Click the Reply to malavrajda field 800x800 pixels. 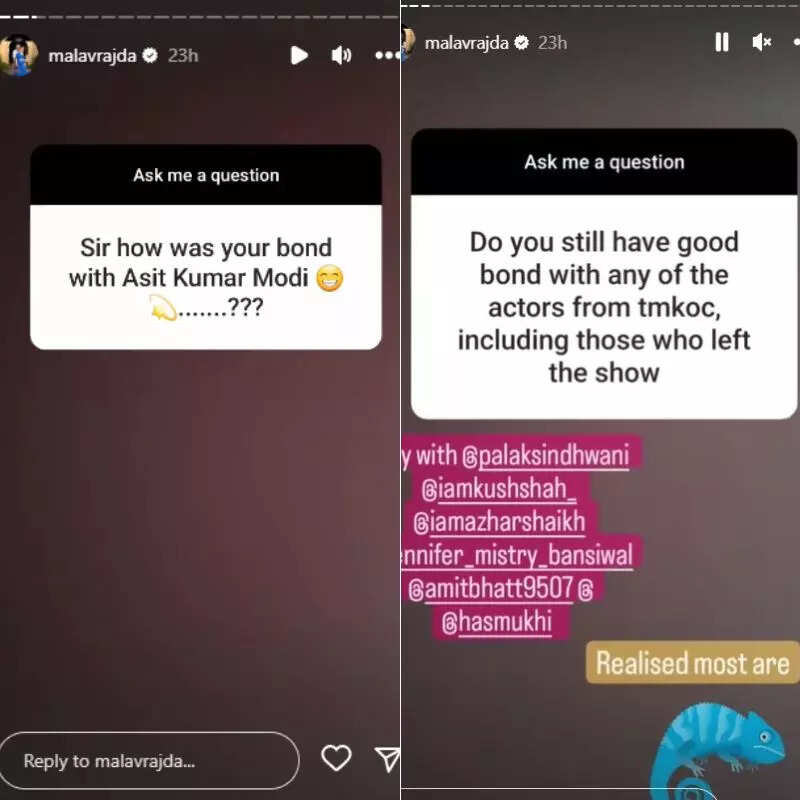point(149,761)
